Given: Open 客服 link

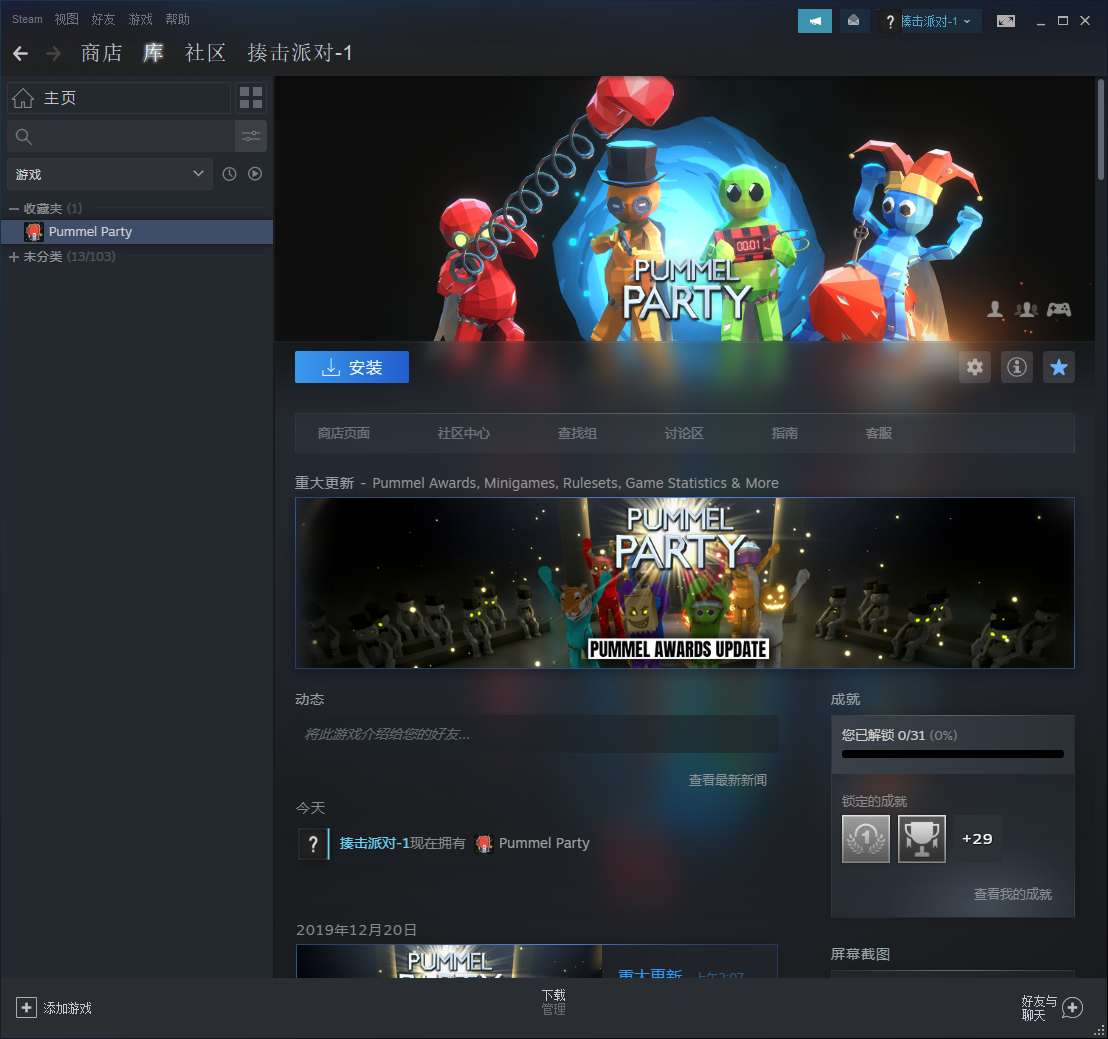Looking at the screenshot, I should pos(879,433).
